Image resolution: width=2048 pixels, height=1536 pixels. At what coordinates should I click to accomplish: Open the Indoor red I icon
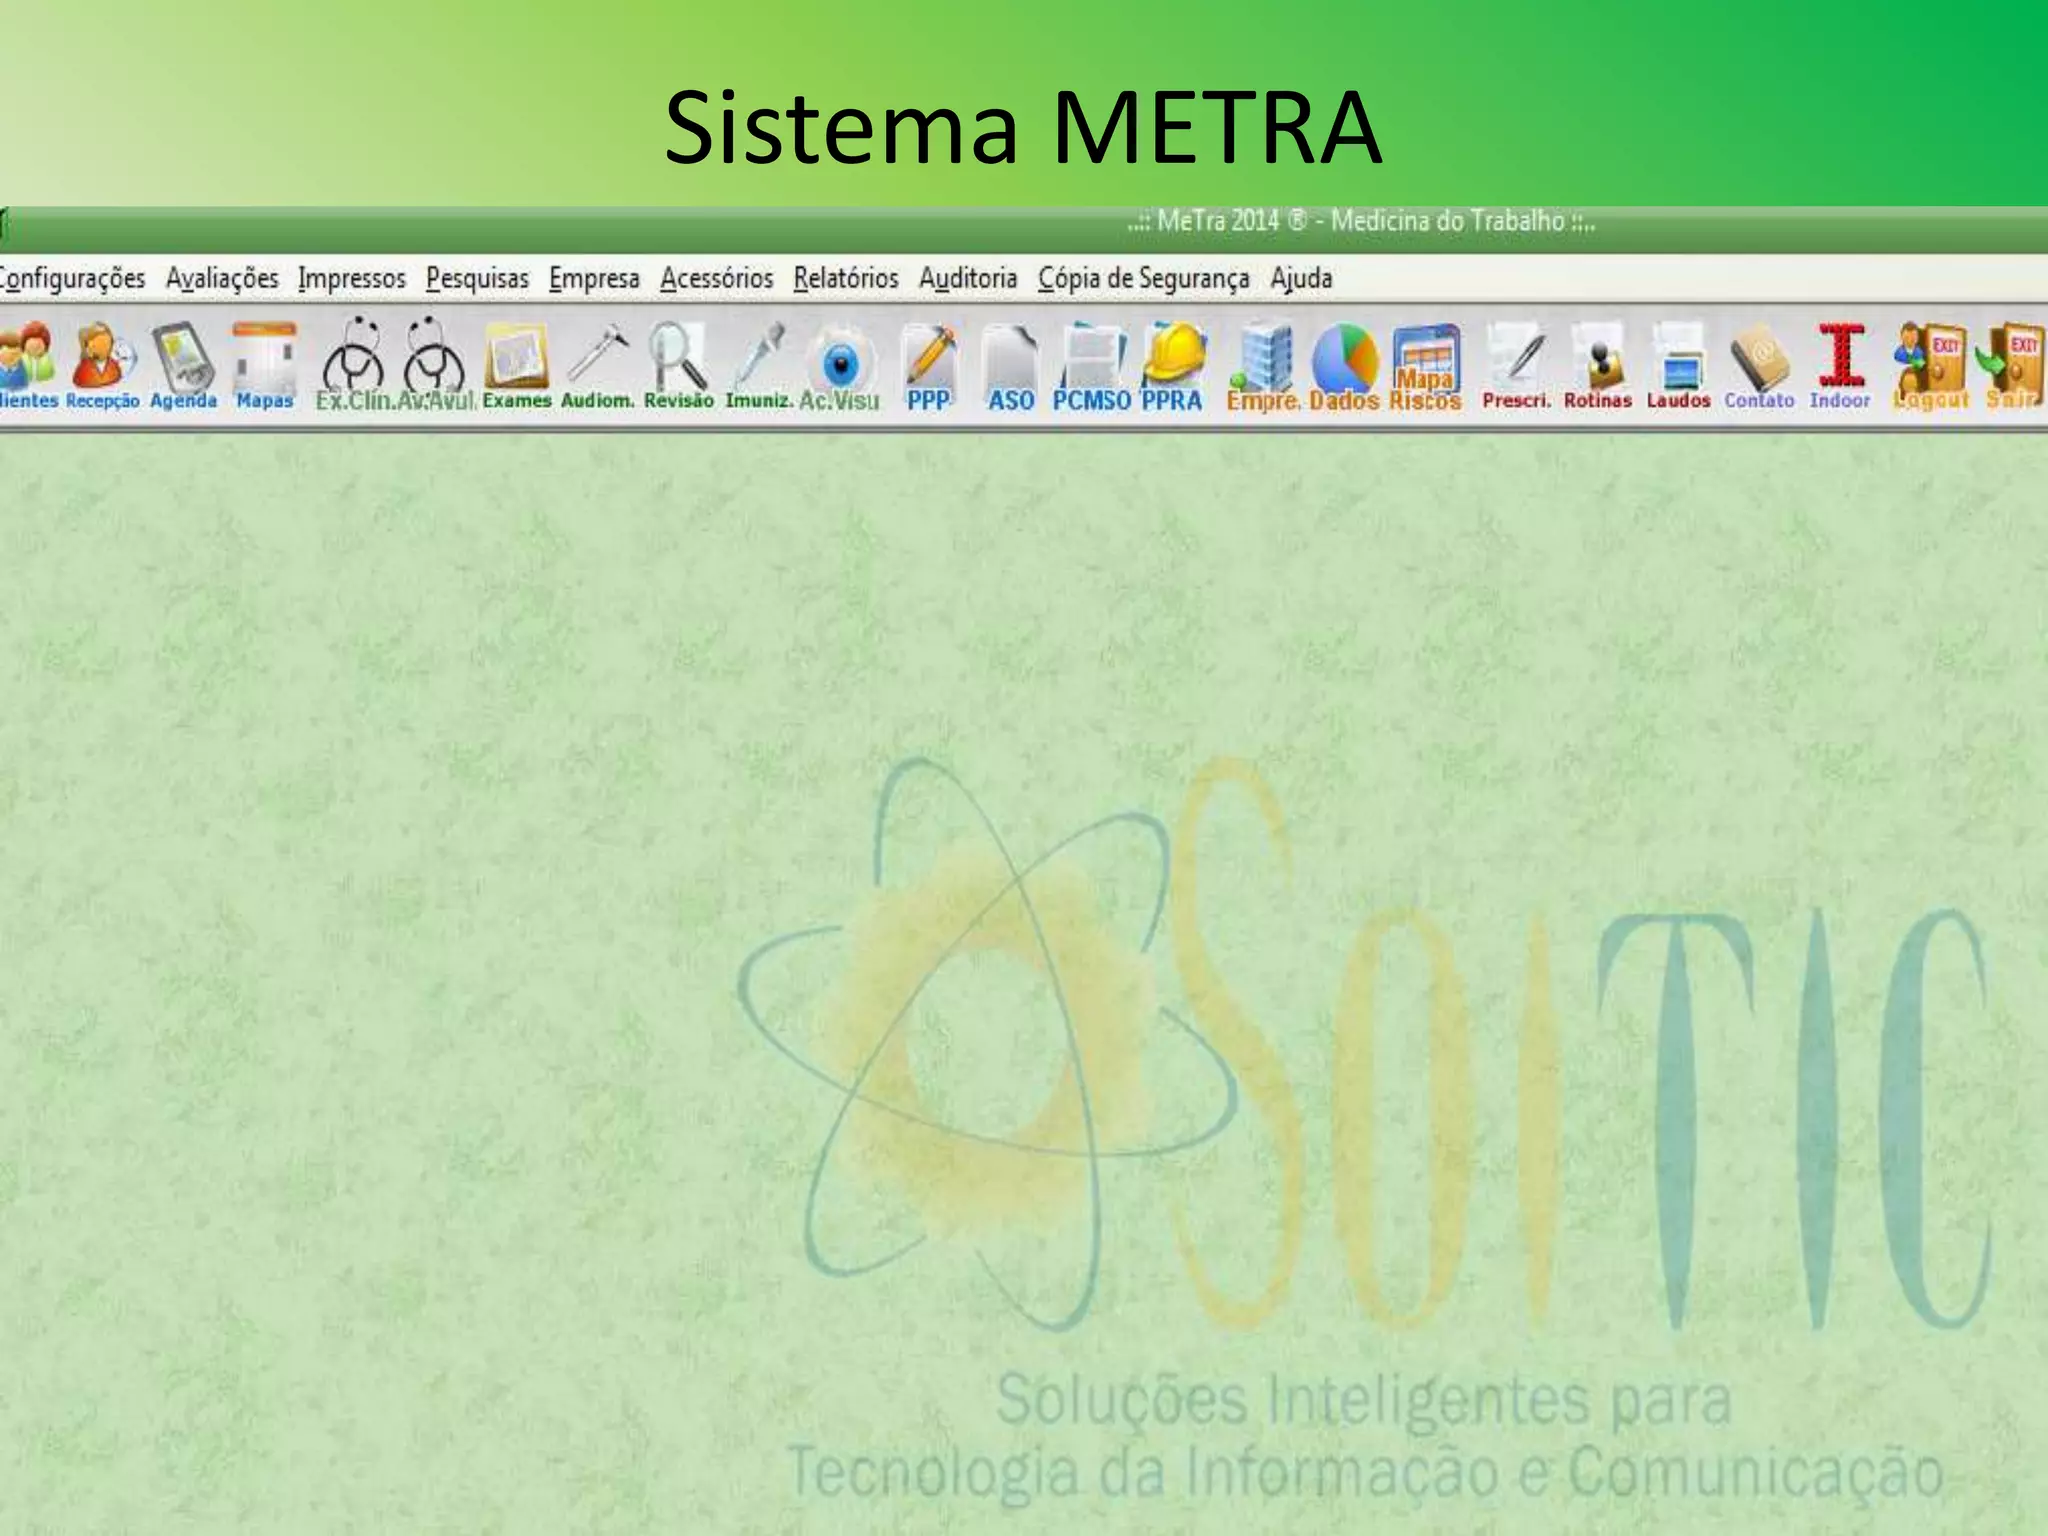point(1840,364)
